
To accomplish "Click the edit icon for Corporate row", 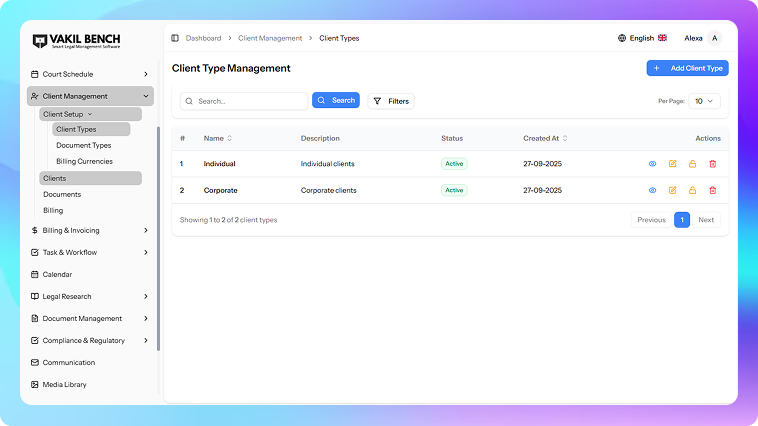I will (x=672, y=190).
